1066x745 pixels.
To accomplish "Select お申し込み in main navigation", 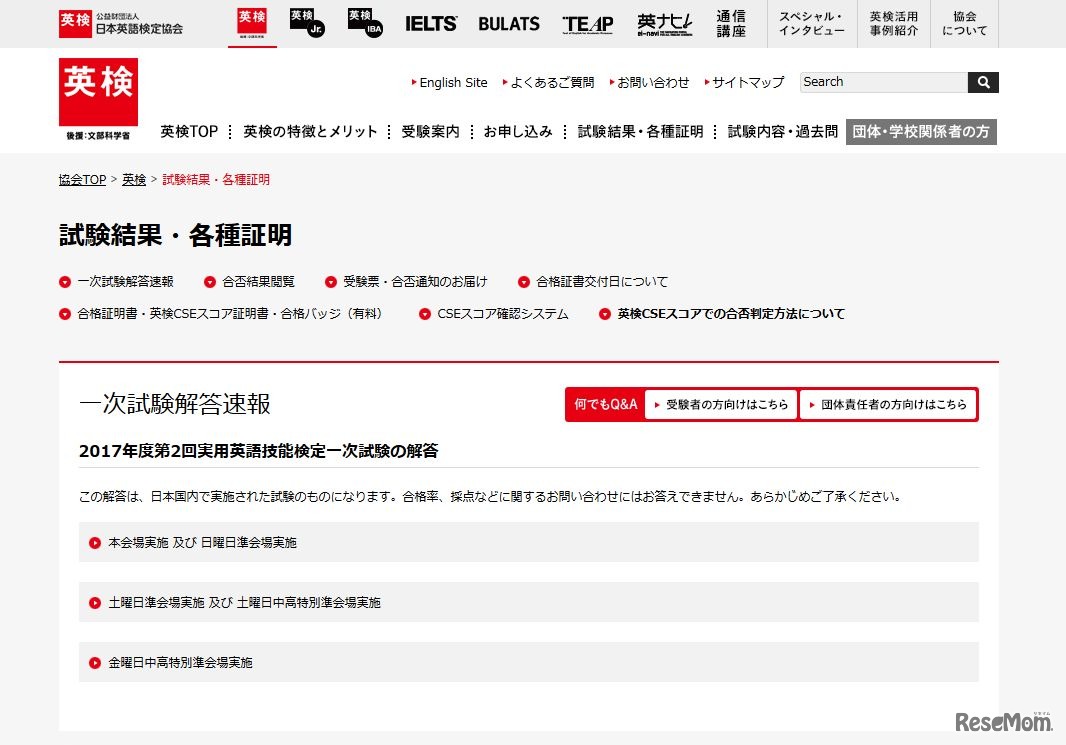I will 518,131.
